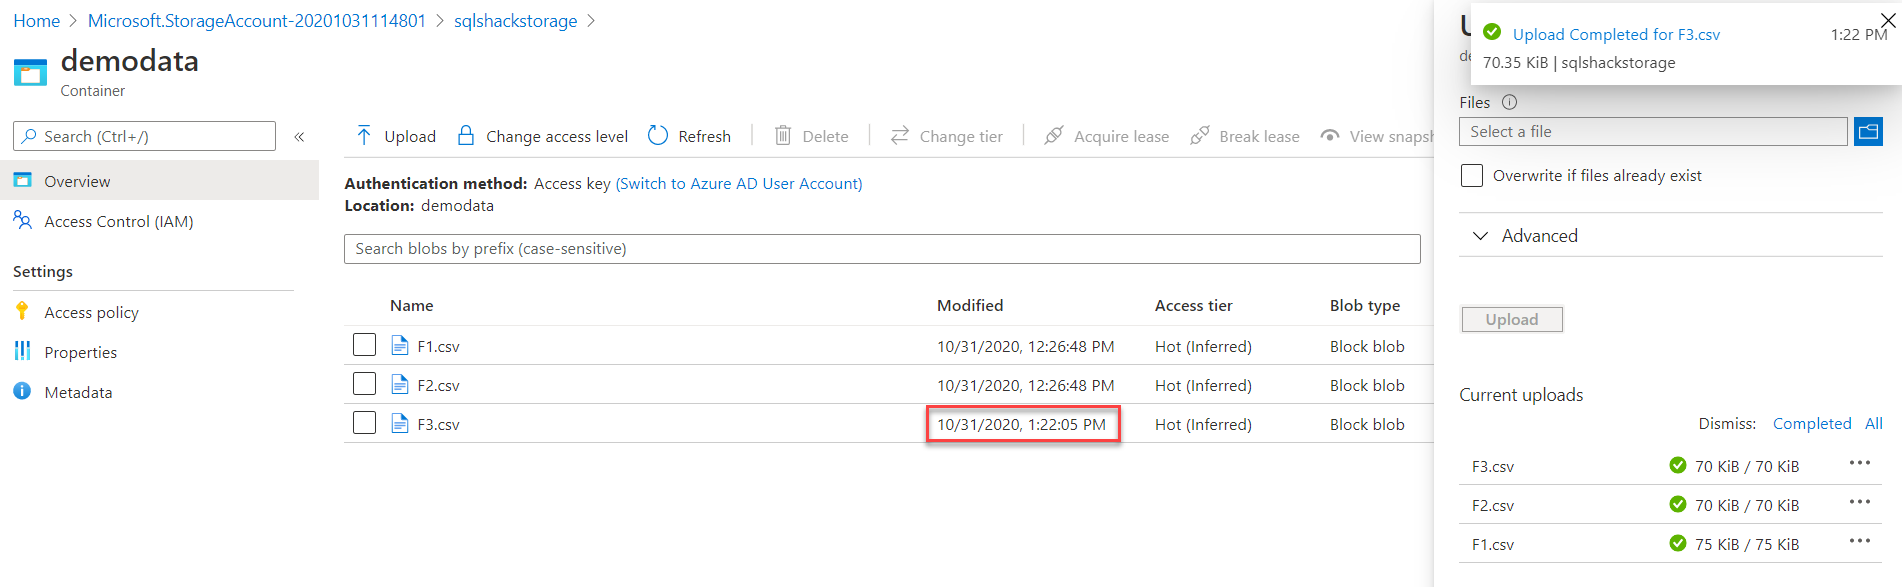The width and height of the screenshot is (1902, 587).
Task: Navigate to sqlshackstorage breadcrumb
Action: 515,21
